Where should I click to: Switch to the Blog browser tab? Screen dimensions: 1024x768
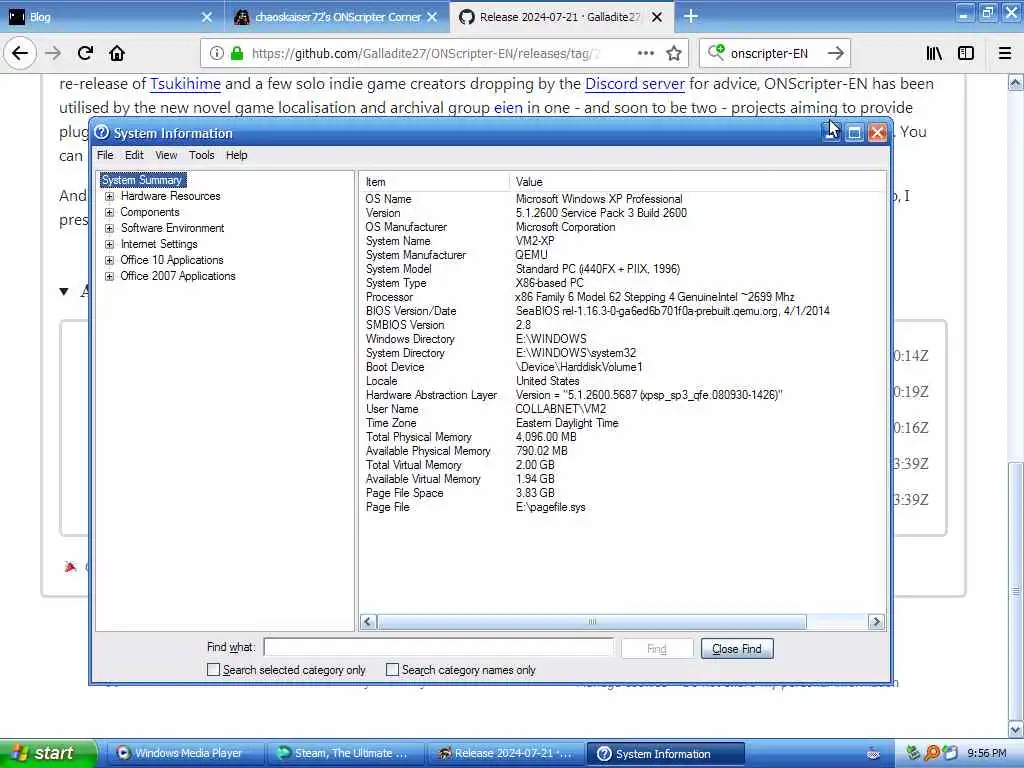(111, 17)
